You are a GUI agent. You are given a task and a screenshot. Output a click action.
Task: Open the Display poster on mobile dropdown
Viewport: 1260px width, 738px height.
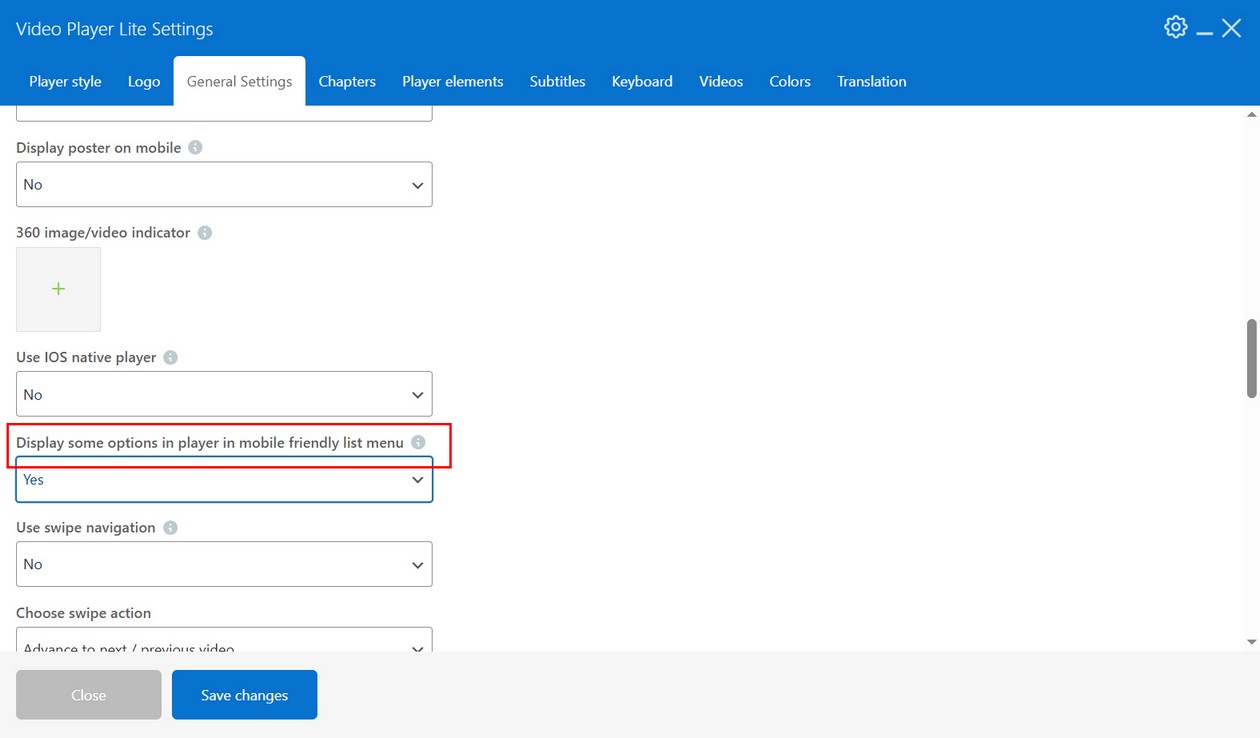[224, 185]
